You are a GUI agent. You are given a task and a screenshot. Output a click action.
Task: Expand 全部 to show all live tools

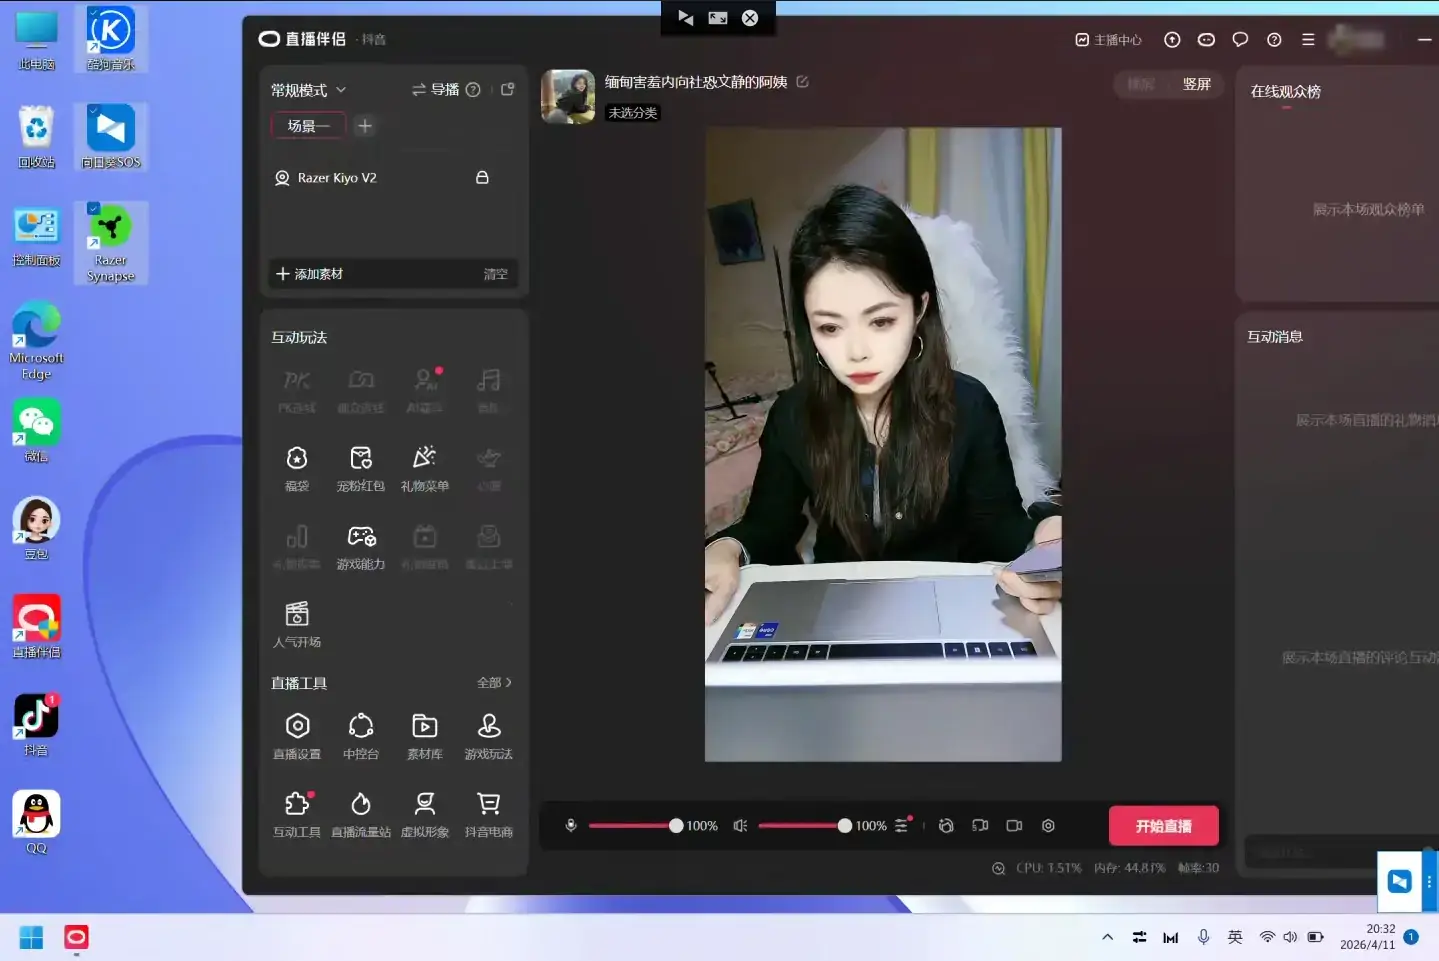click(494, 683)
